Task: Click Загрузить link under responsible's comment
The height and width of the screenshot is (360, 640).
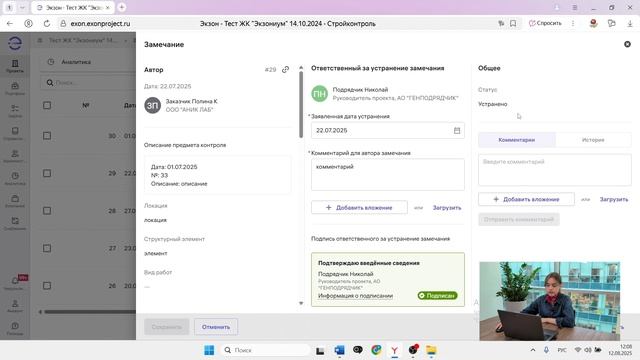Action: tap(447, 207)
